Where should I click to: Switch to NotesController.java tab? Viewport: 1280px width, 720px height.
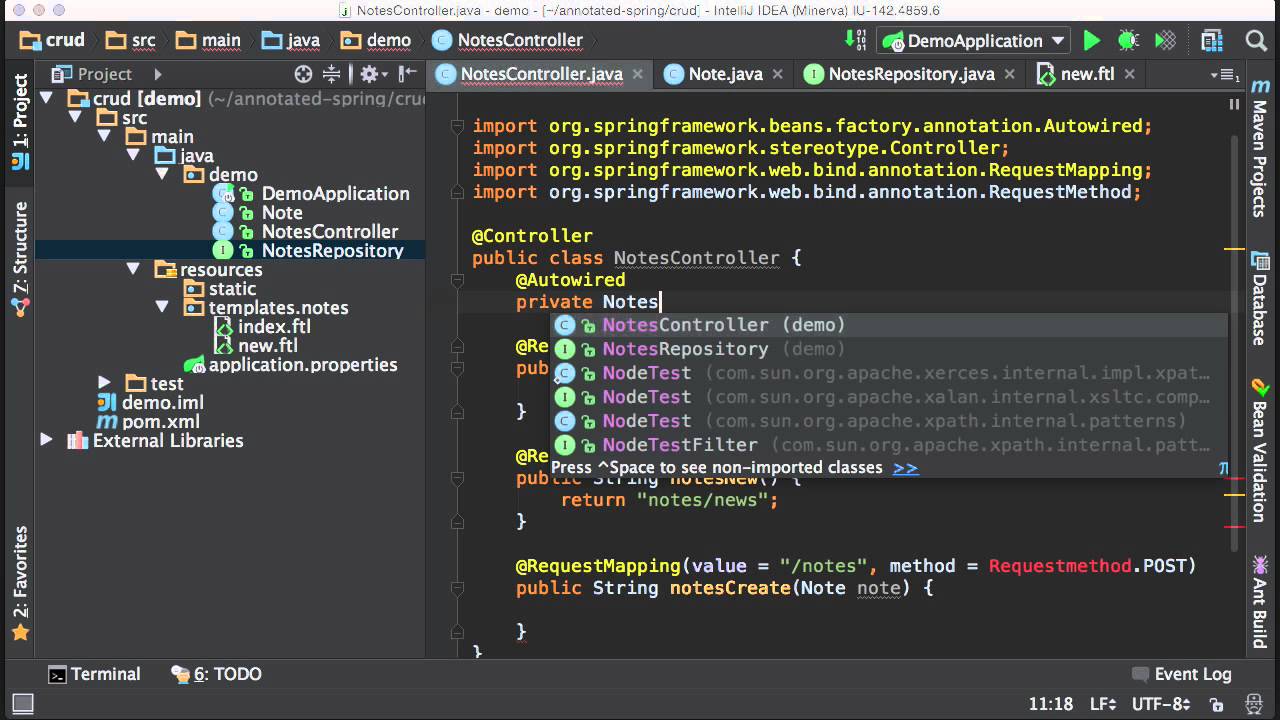click(x=541, y=74)
